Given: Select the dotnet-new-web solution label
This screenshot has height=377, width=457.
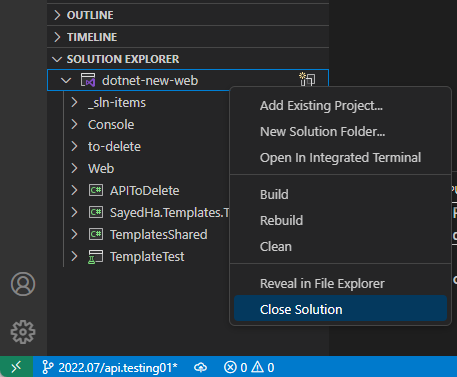Looking at the screenshot, I should [150, 81].
